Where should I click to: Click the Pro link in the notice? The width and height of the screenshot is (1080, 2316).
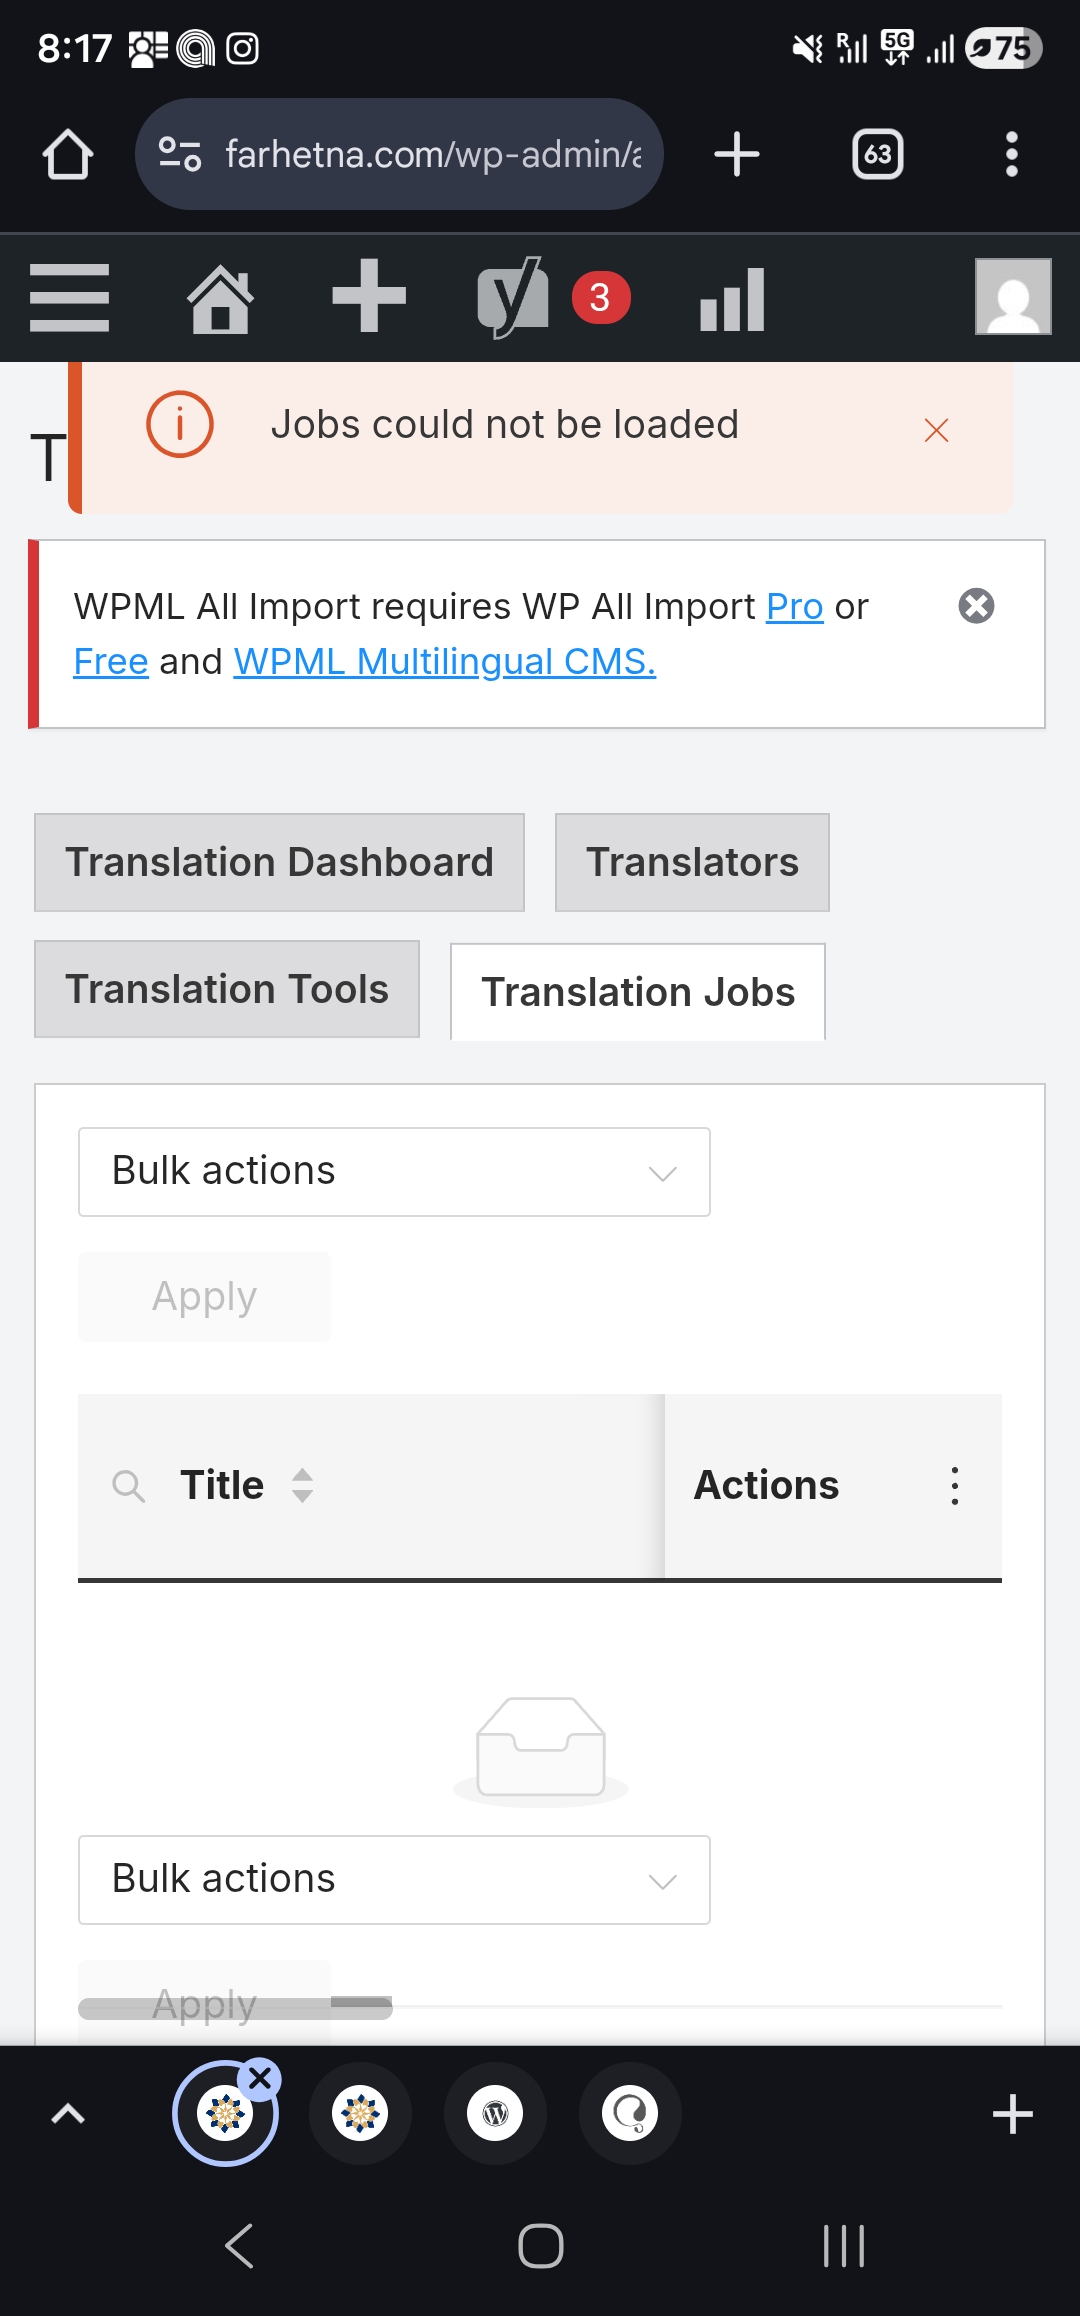794,607
